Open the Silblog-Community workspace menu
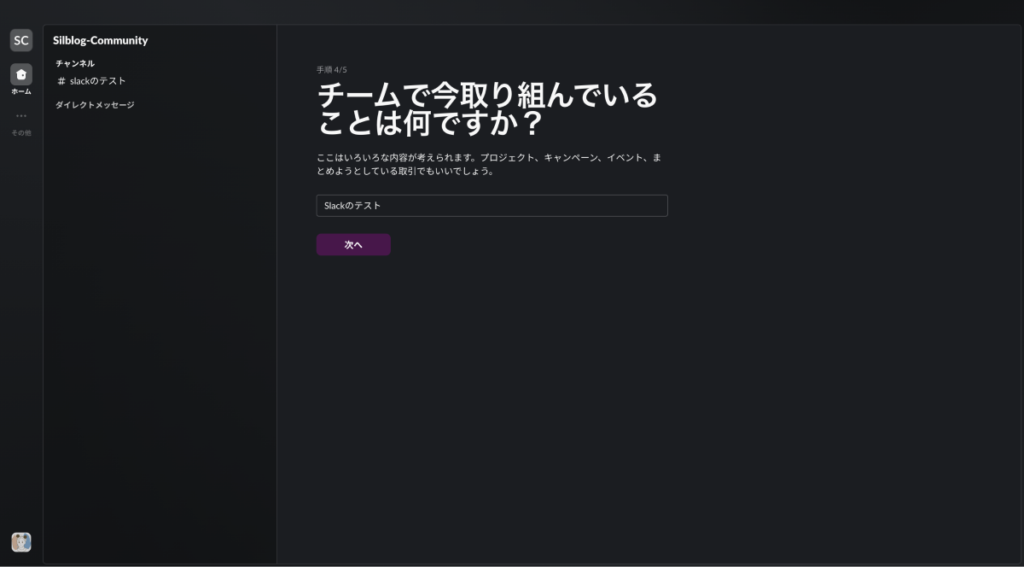 coord(100,41)
